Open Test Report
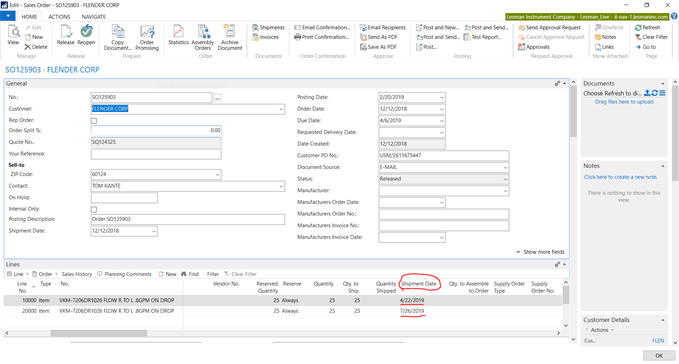 [x=482, y=37]
